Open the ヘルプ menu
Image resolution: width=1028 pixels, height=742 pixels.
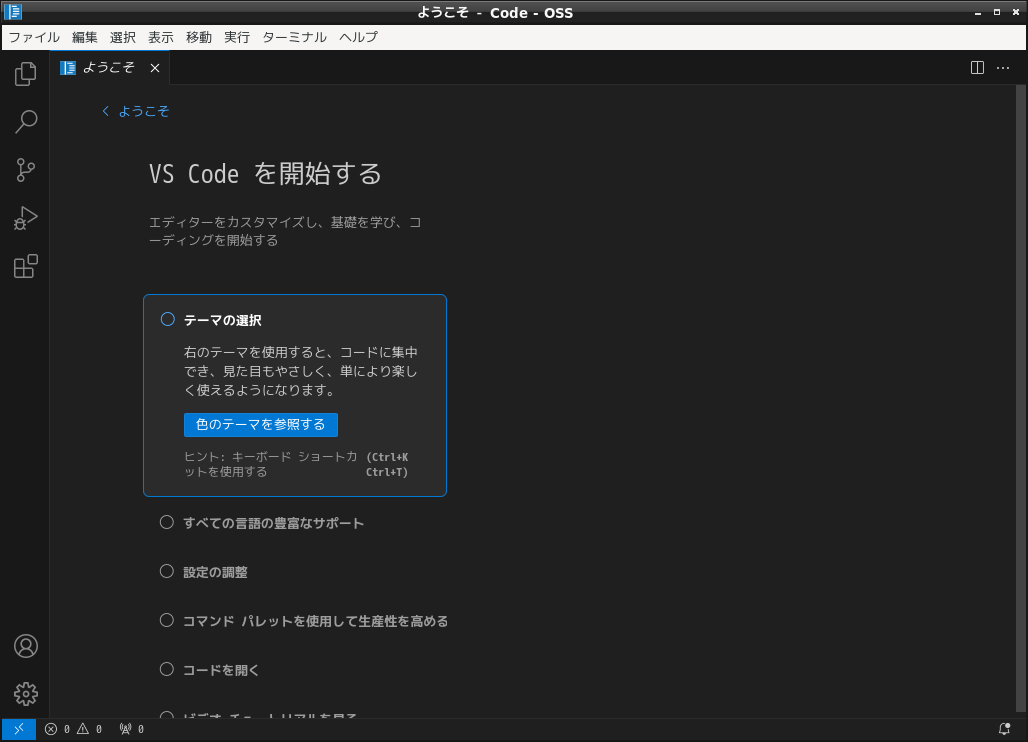coord(359,37)
